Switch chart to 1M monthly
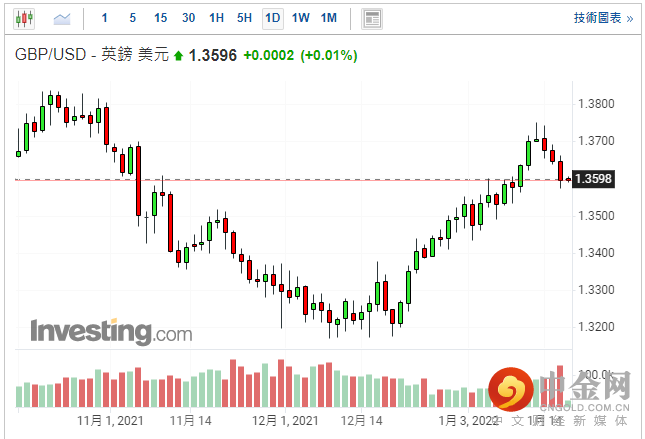This screenshot has height=439, width=645. tap(329, 18)
